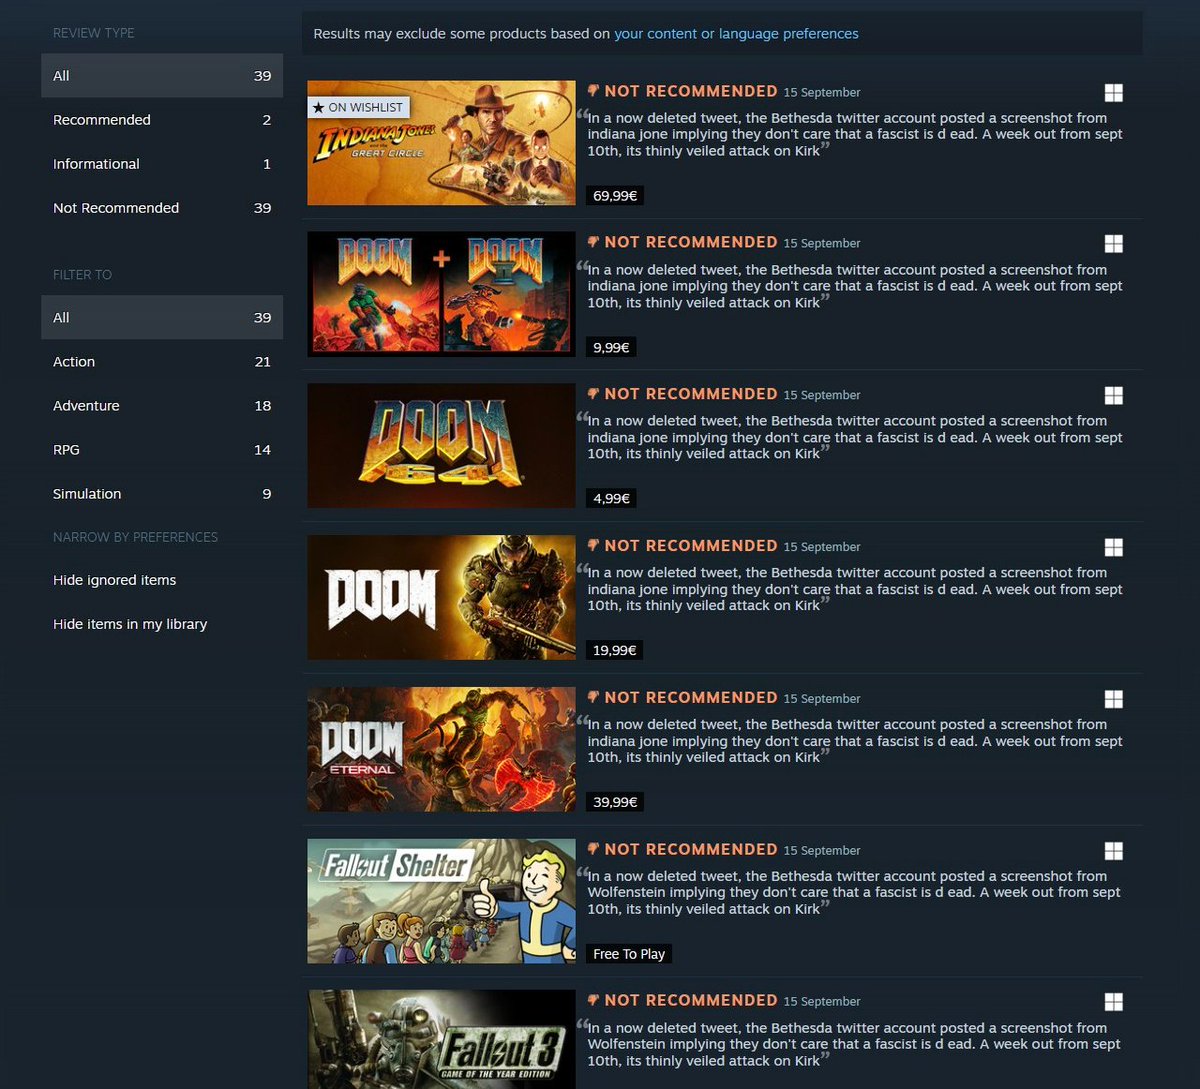
Task: Click Windows icon on Indiana Jones row
Action: (1113, 92)
